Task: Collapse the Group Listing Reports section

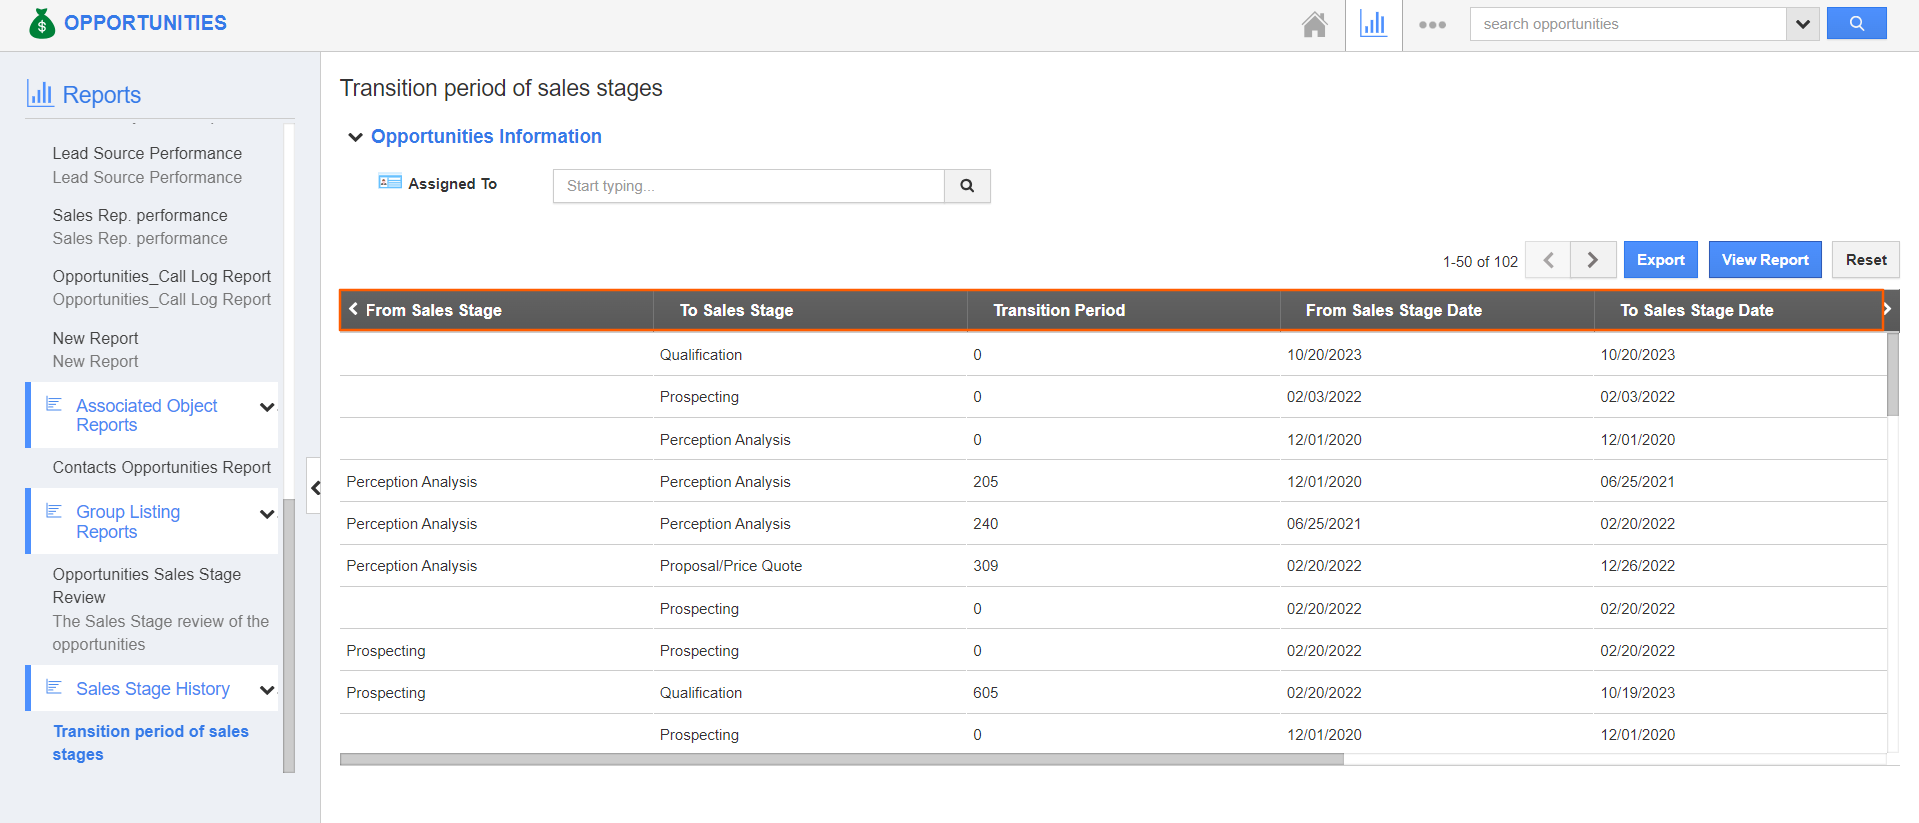Action: pos(267,514)
